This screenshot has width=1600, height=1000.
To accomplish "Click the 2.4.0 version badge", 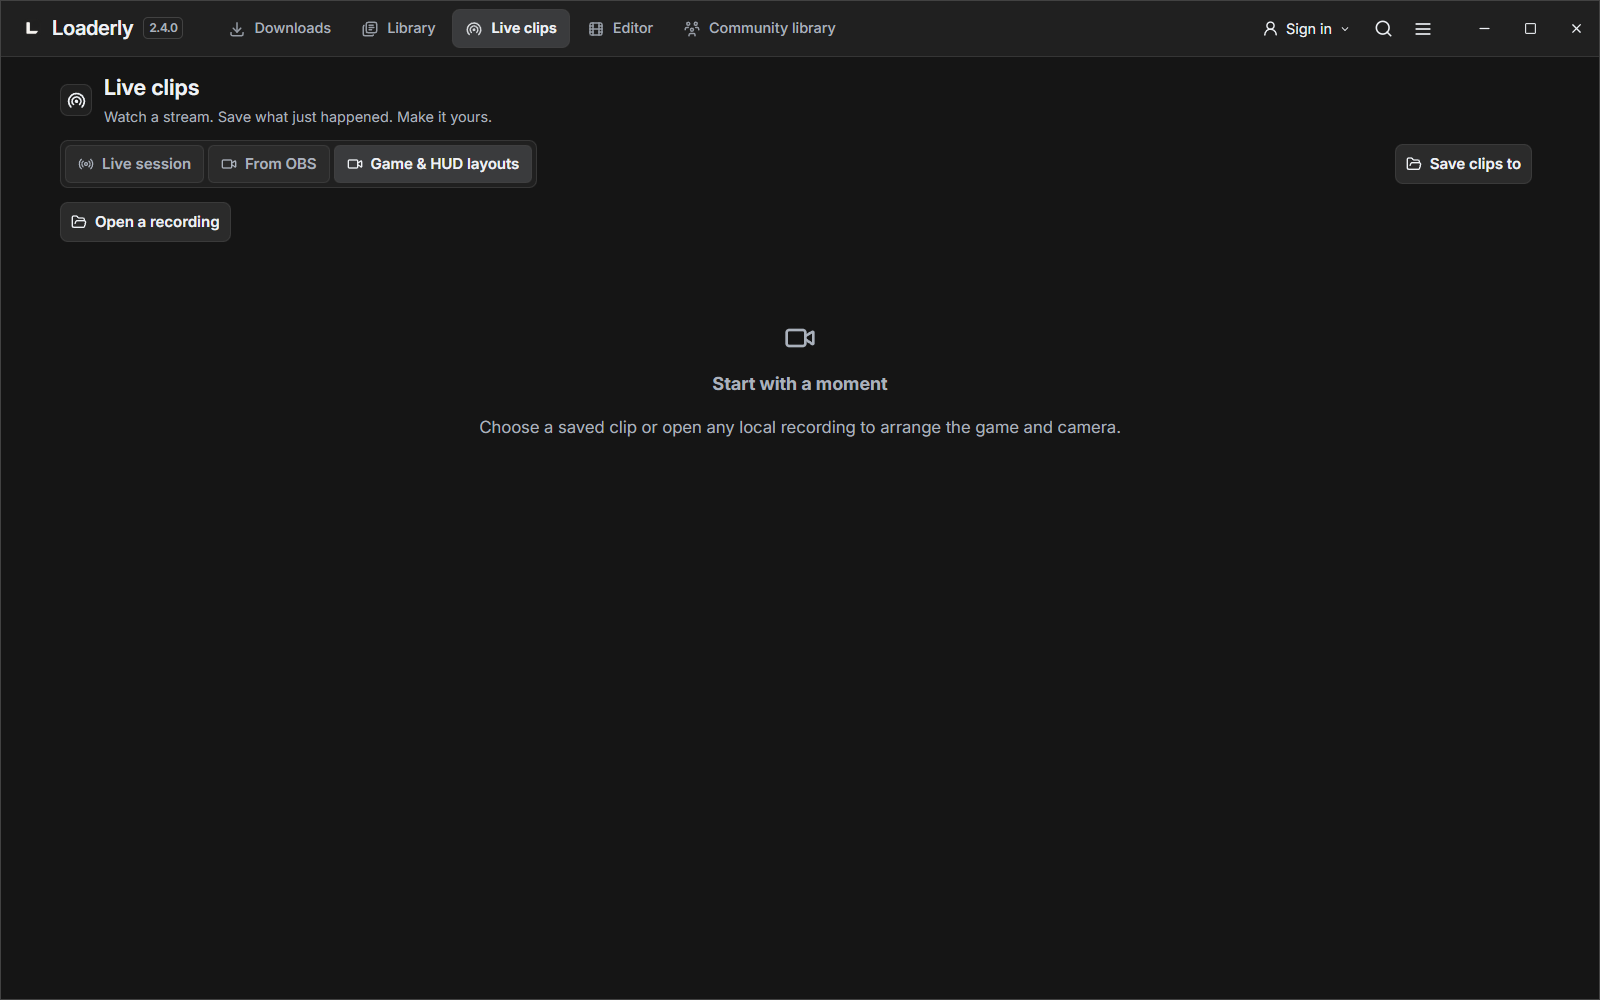I will (x=163, y=28).
